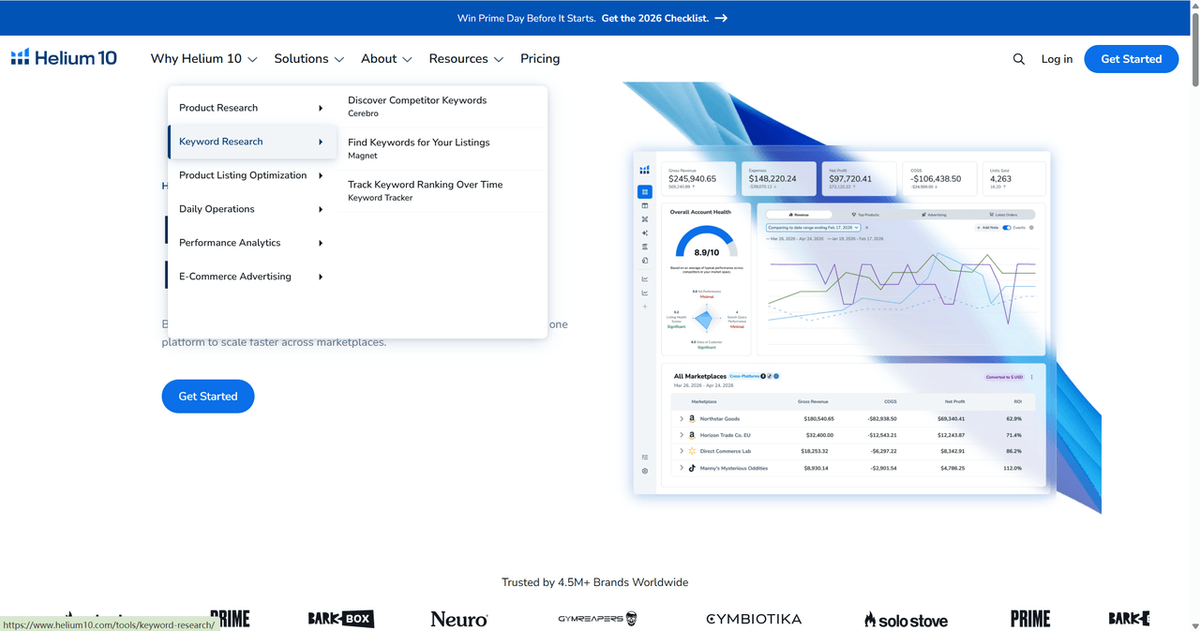Expand the Horizon Trade Co. EU row
Image resolution: width=1200 pixels, height=631 pixels.
[x=681, y=435]
